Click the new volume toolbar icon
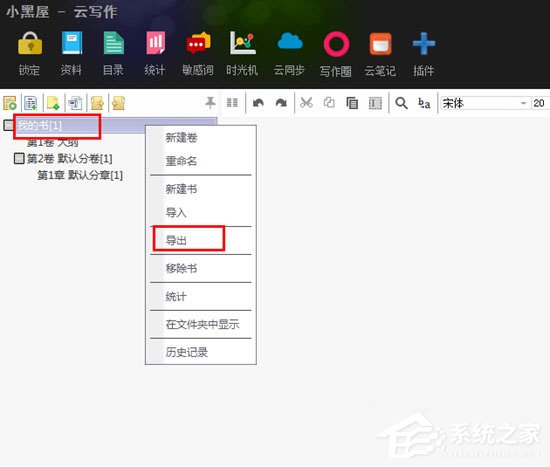This screenshot has width=550, height=467. pos(31,103)
